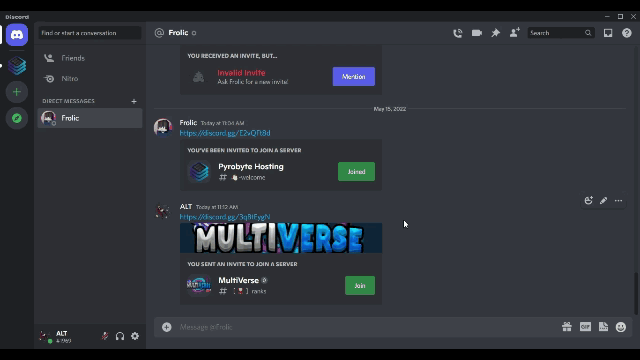Viewport: 640px width, 360px height.
Task: Open User Settings gear icon
Action: pos(135,336)
